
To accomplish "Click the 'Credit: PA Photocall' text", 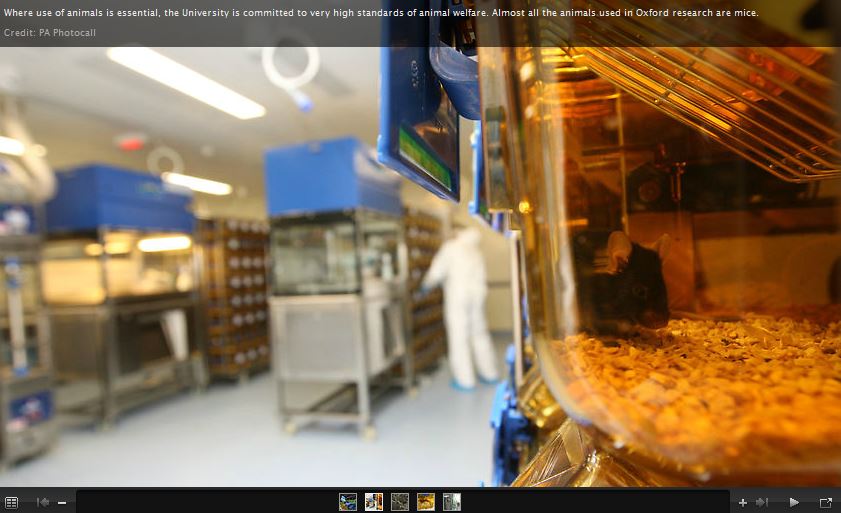I will tap(50, 33).
